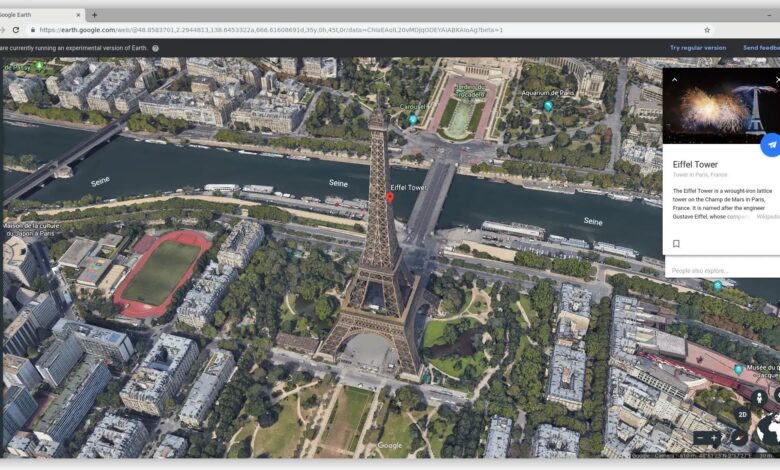
Task: Fly to Eiffel Tower using blue paper-plane button
Action: [771, 145]
